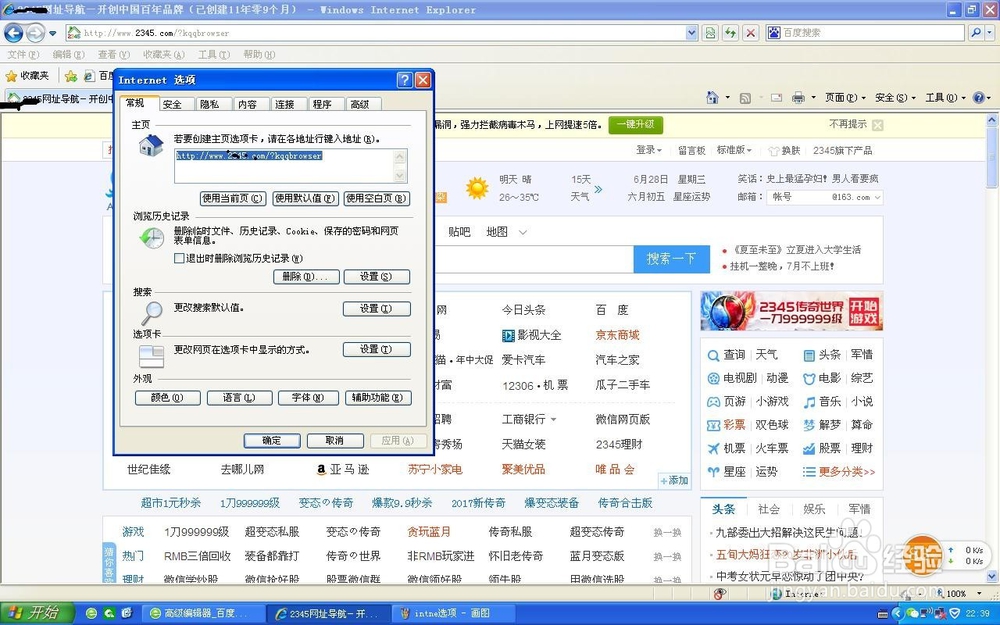This screenshot has width=1000, height=625.
Task: Click the 百度搜索 search box at top right
Action: click(865, 33)
